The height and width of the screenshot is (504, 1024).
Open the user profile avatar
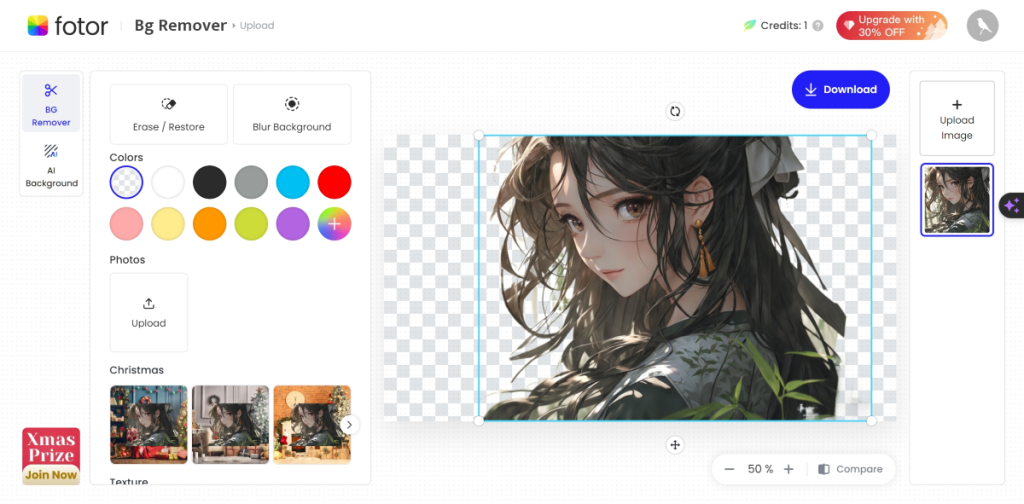pos(982,25)
